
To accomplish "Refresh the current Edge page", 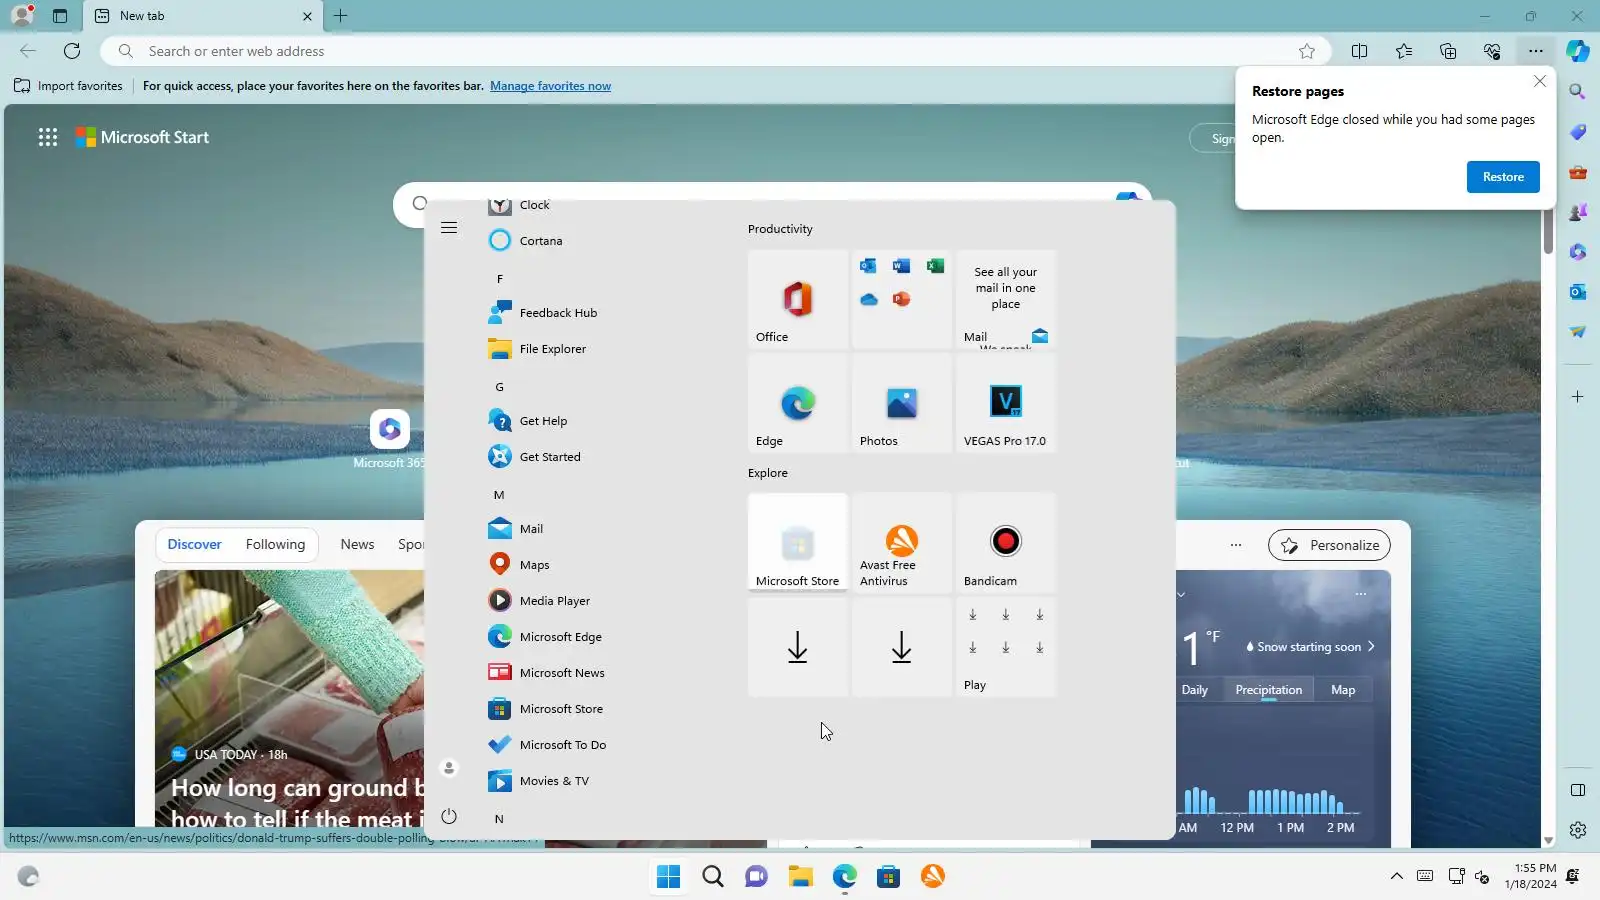I will (x=72, y=51).
